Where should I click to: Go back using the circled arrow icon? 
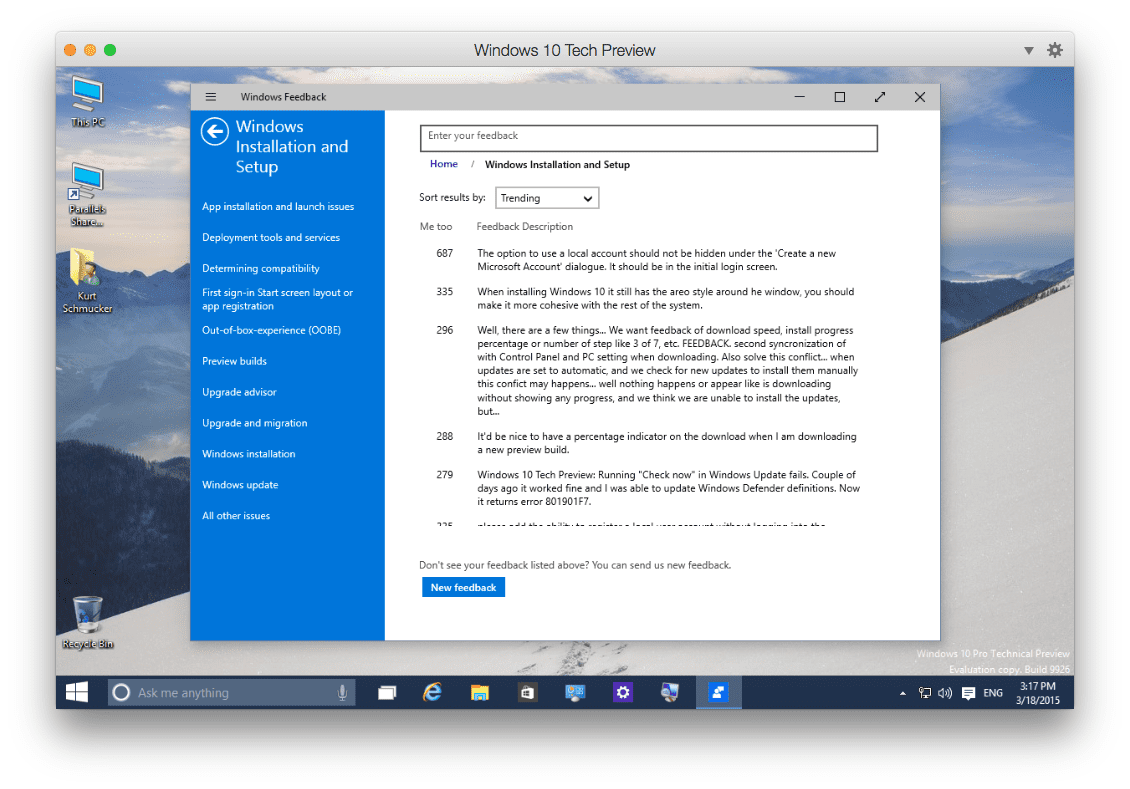(x=215, y=132)
